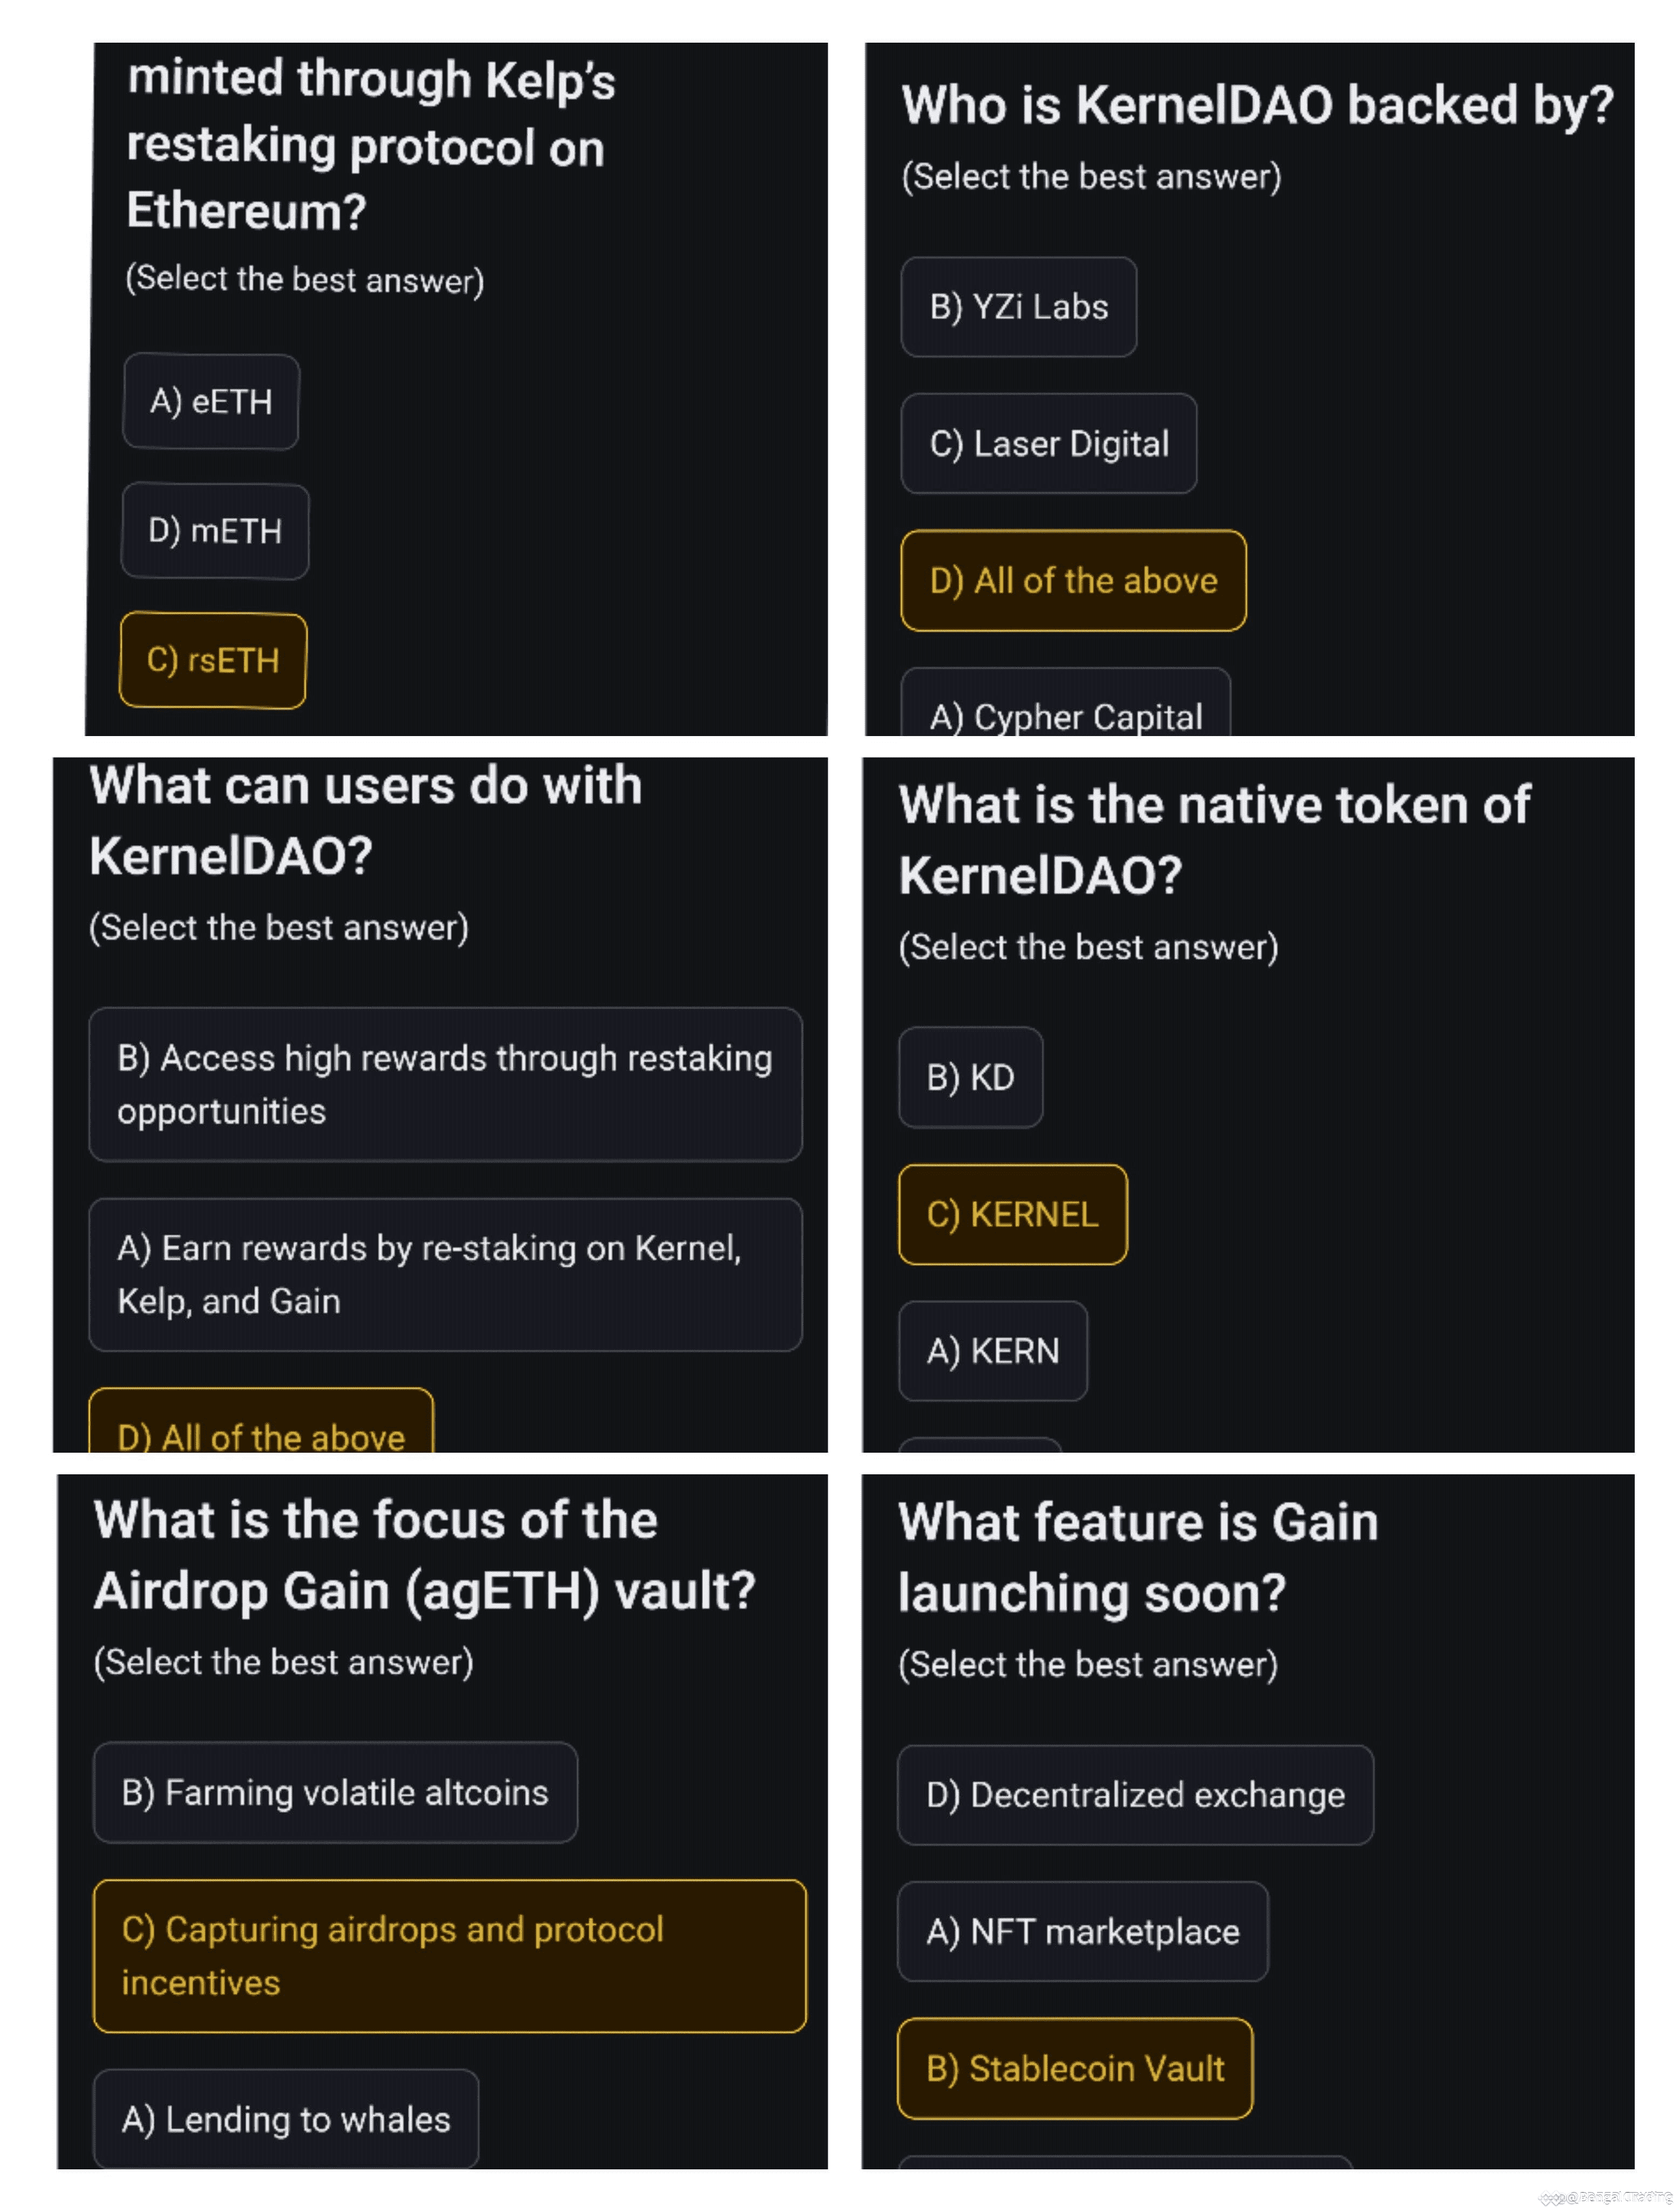
Task: Choose the D) mETH option
Action: (x=215, y=531)
